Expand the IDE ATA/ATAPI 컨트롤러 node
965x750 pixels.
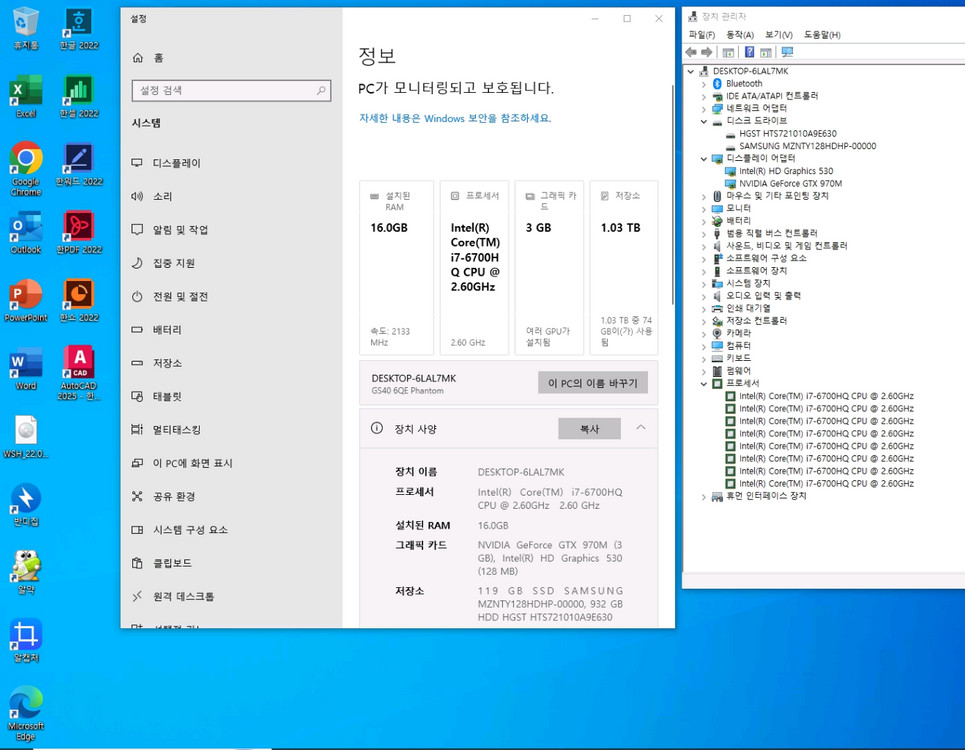tap(703, 97)
